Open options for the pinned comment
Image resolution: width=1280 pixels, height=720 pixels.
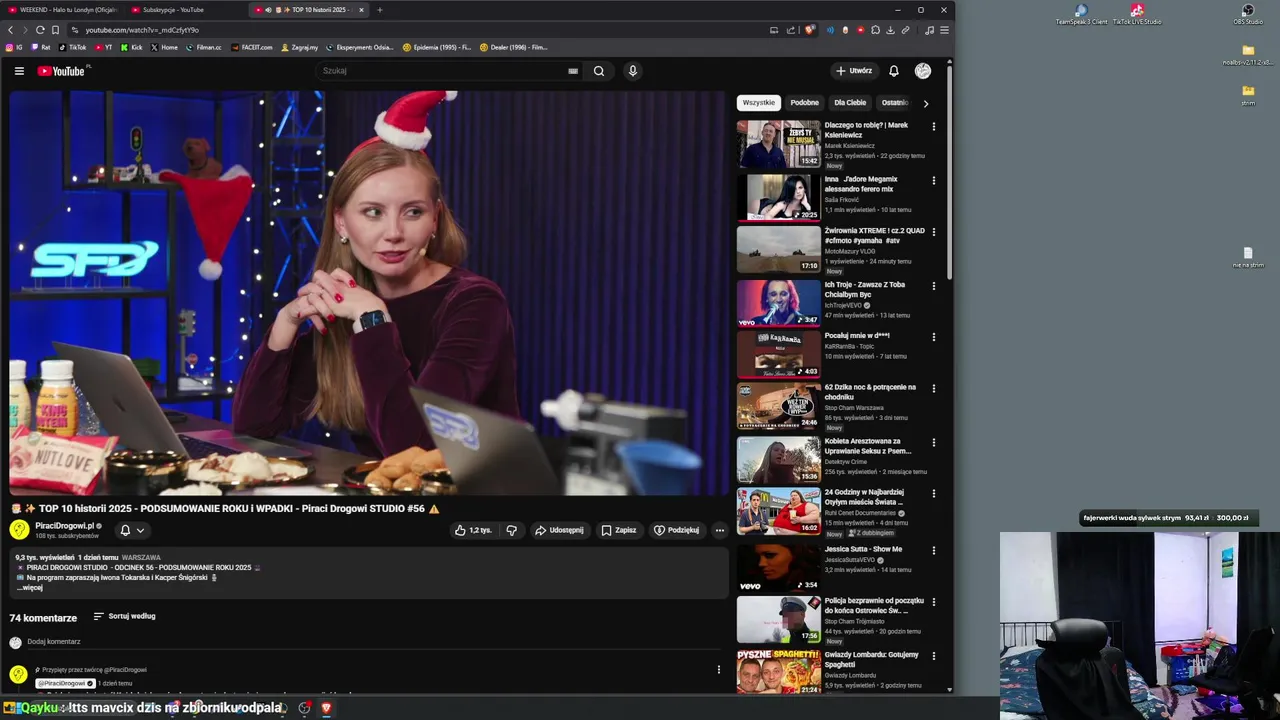coord(718,670)
